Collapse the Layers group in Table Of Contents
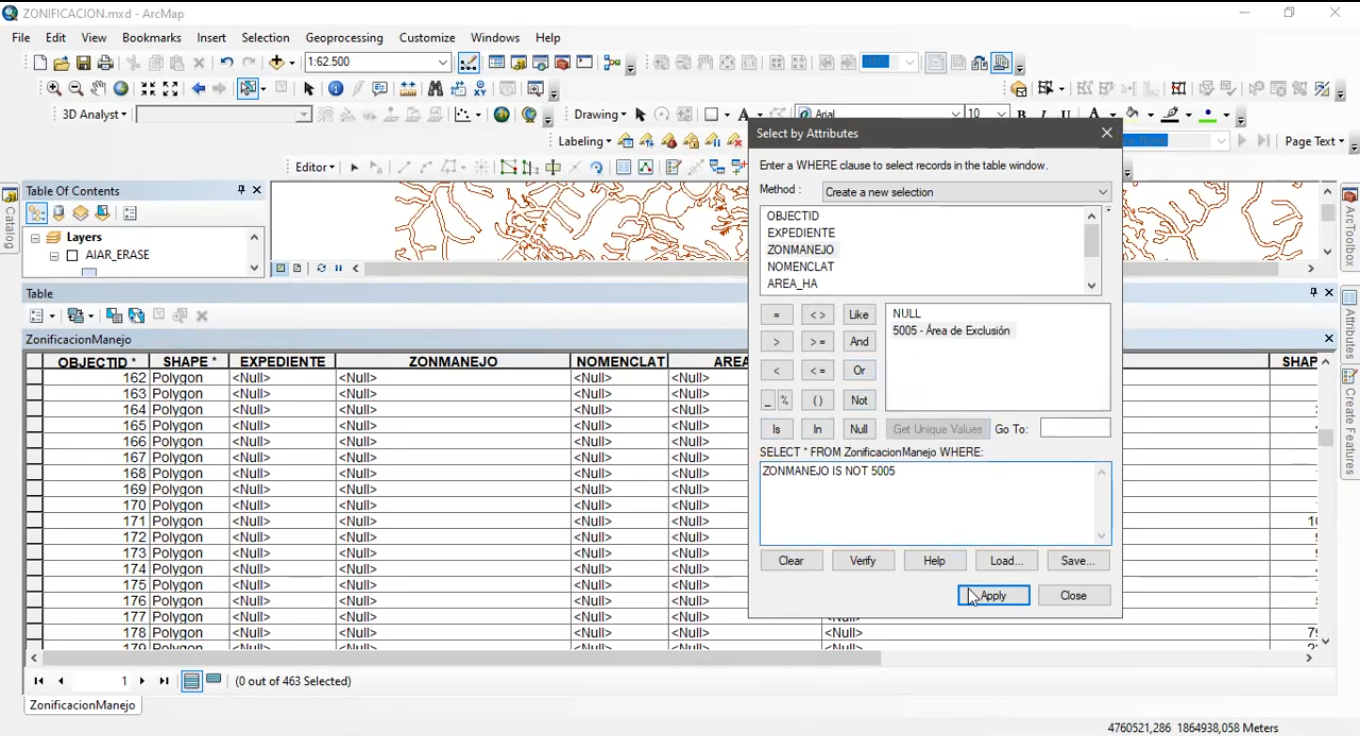Screen dimensions: 1360x736 point(35,238)
